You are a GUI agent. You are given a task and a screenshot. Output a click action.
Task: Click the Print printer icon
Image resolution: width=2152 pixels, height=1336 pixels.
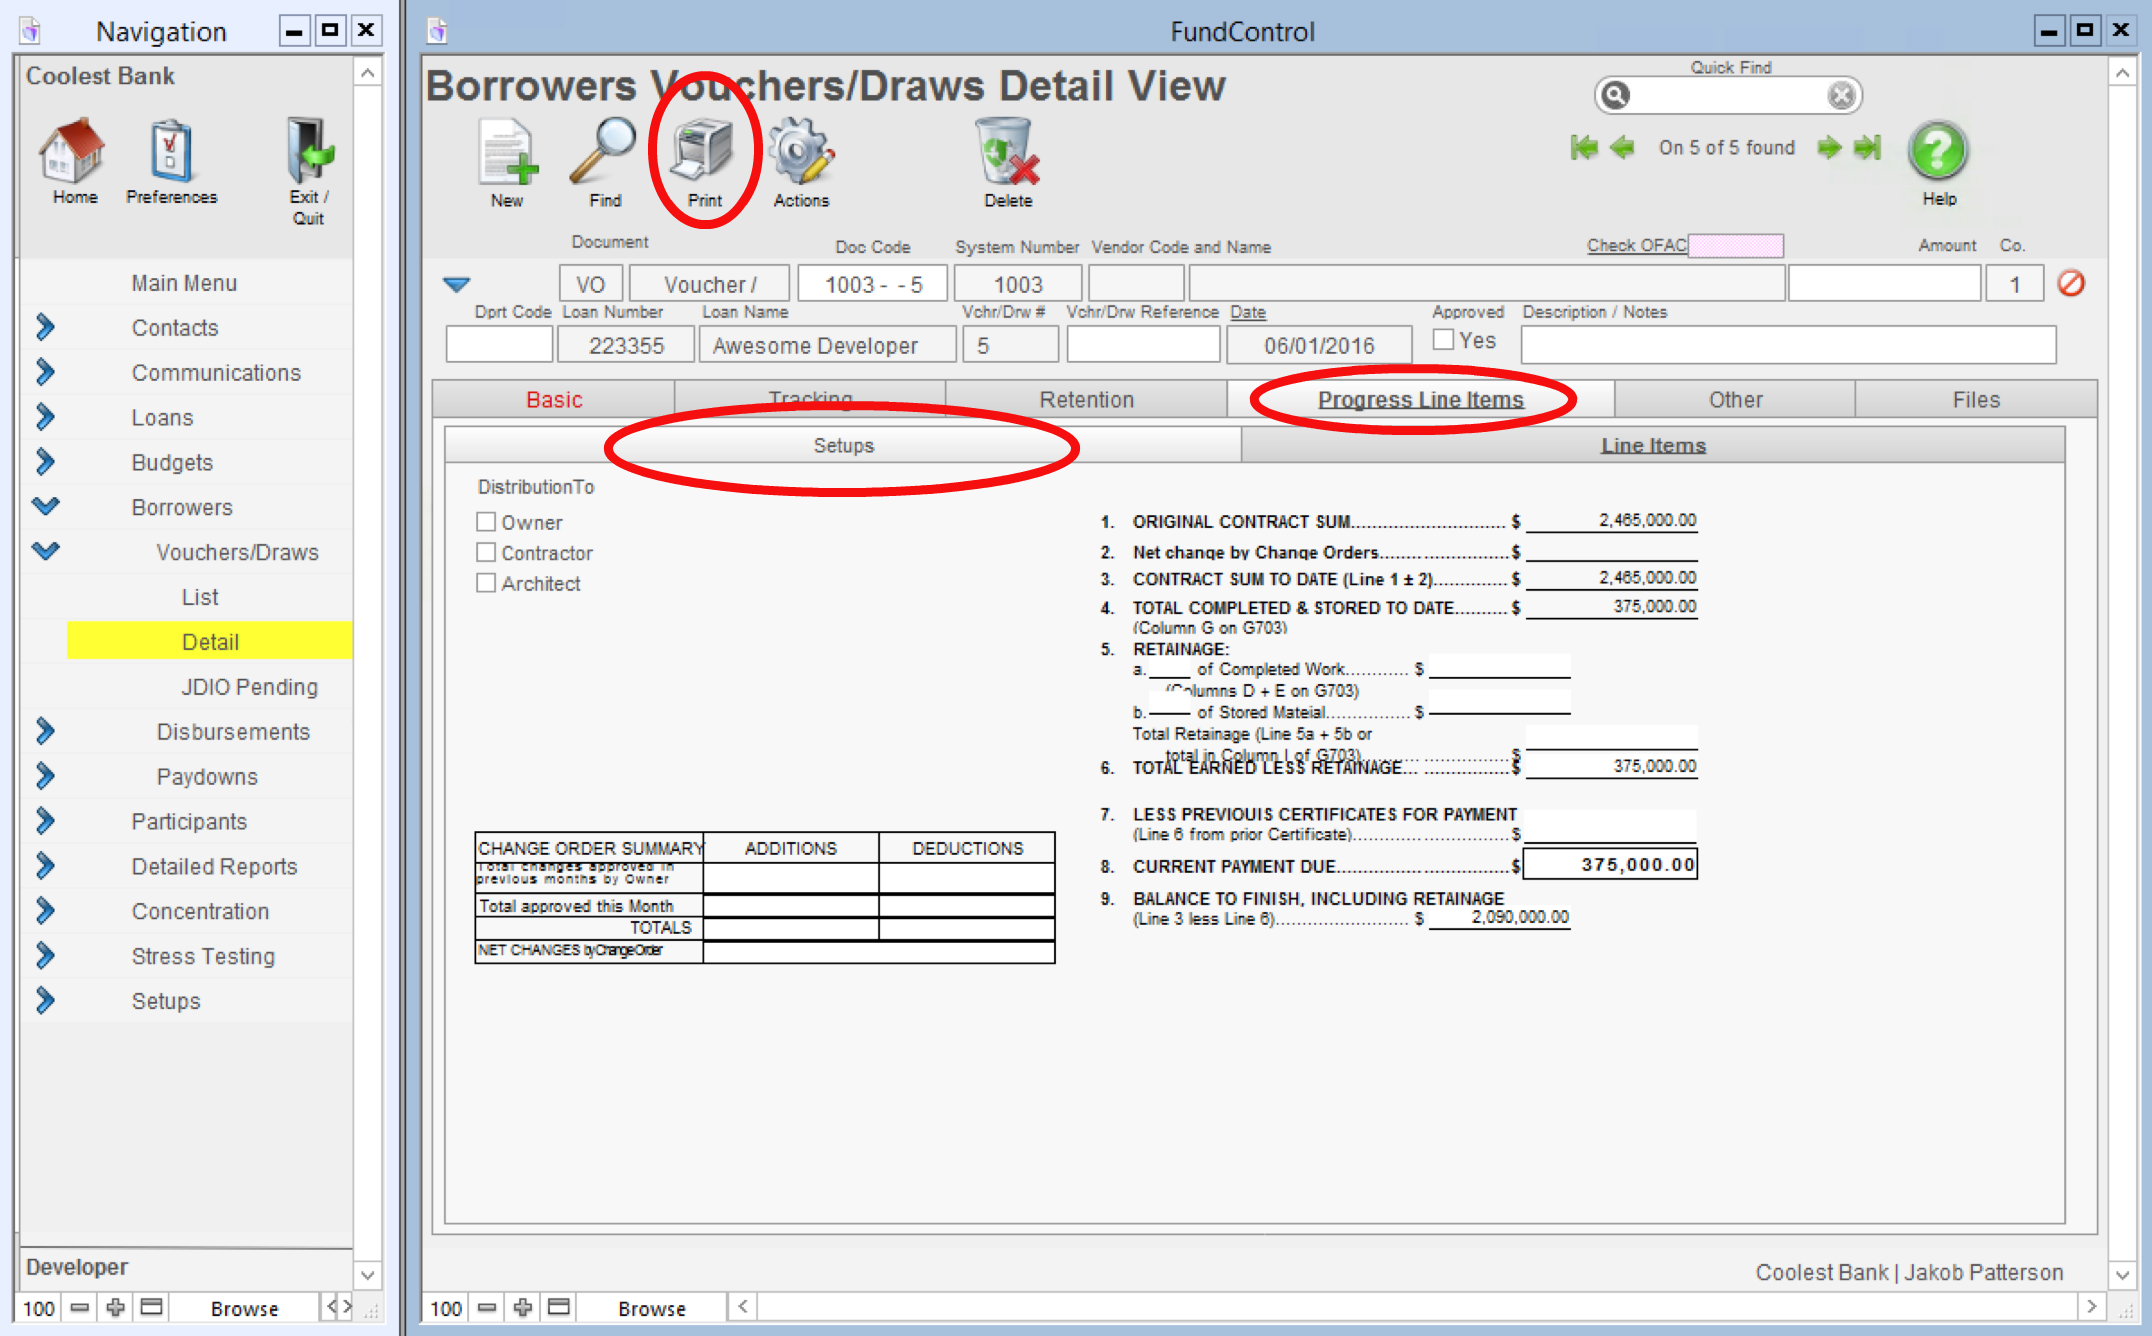(x=703, y=152)
